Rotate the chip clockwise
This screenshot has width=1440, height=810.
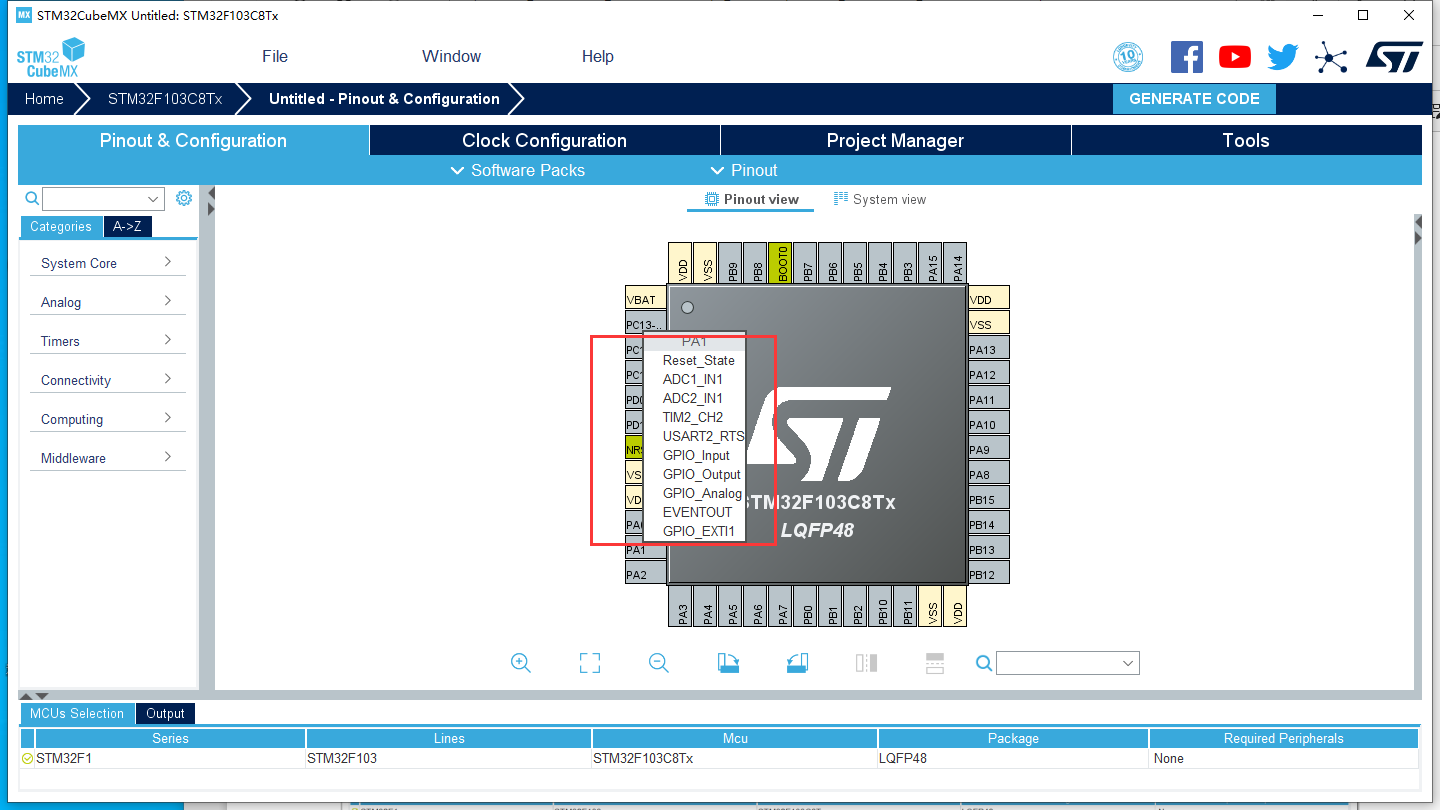point(728,663)
